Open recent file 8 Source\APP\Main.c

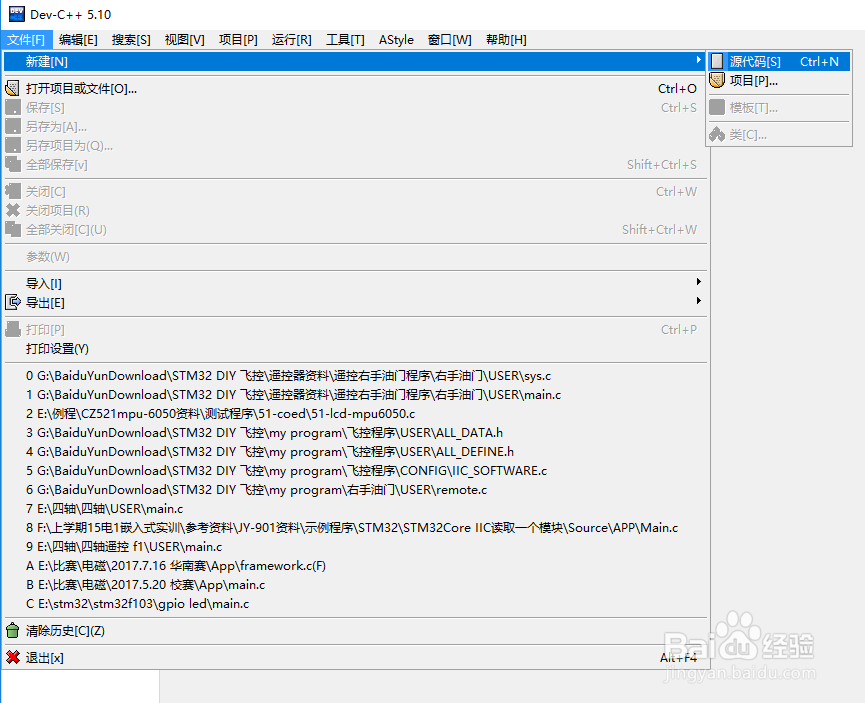354,528
